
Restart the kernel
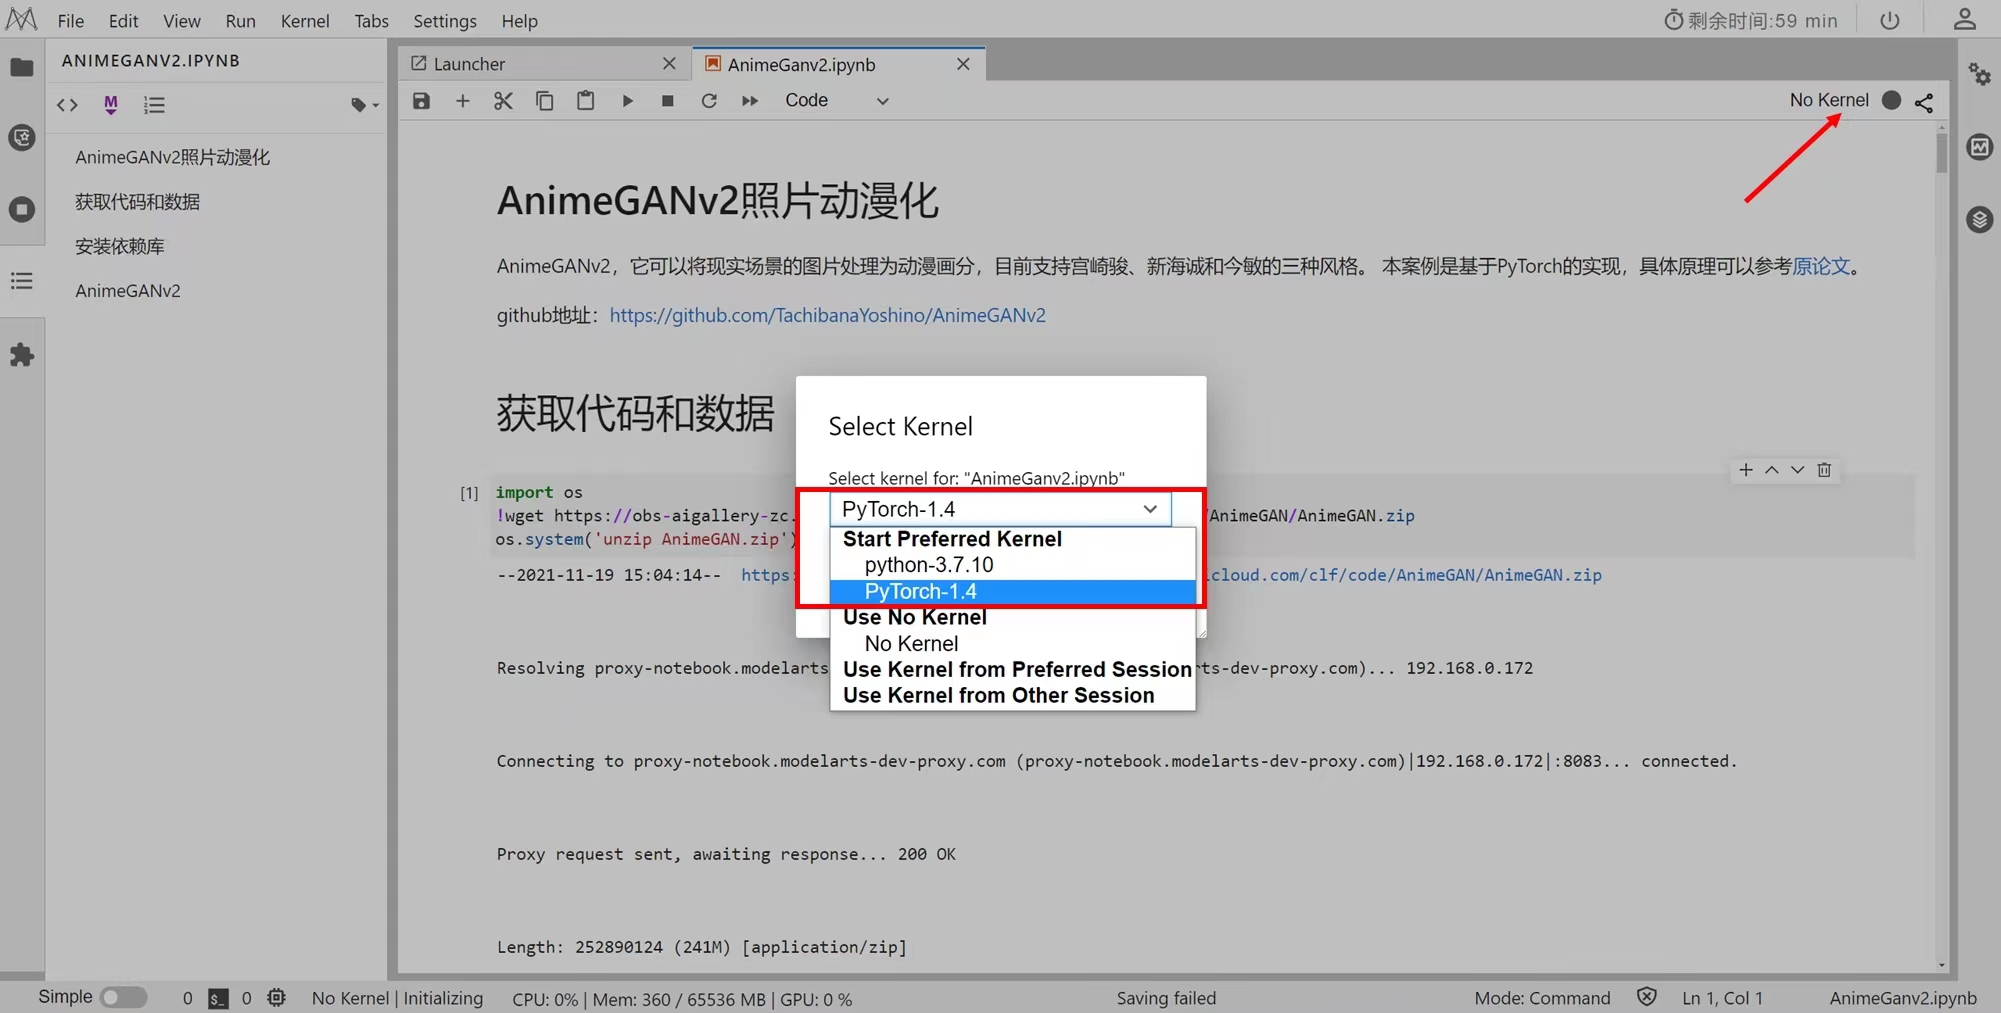709,100
